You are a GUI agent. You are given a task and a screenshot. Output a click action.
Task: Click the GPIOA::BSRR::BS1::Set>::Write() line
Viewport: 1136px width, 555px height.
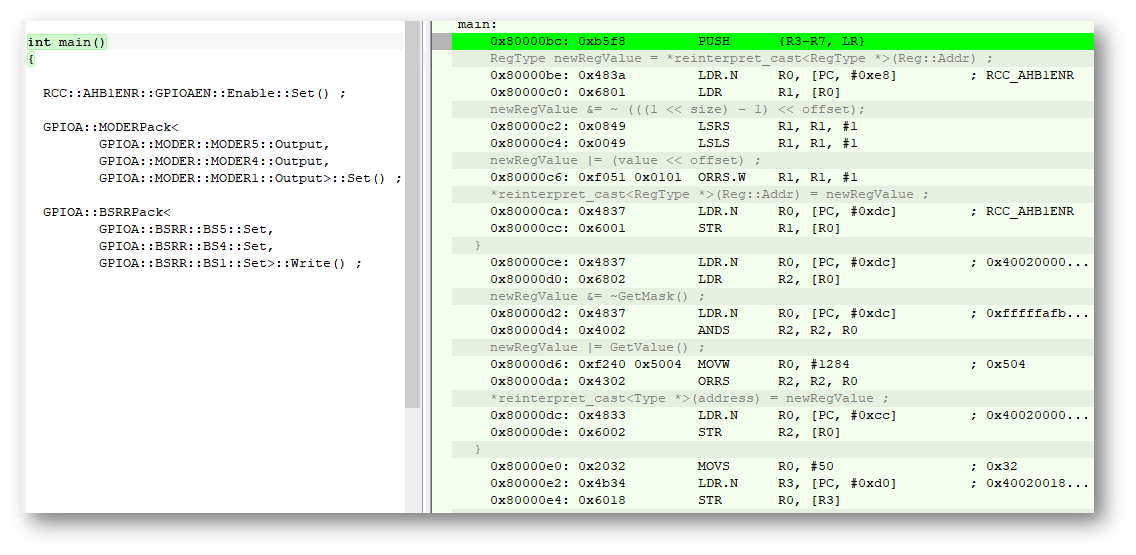(230, 263)
